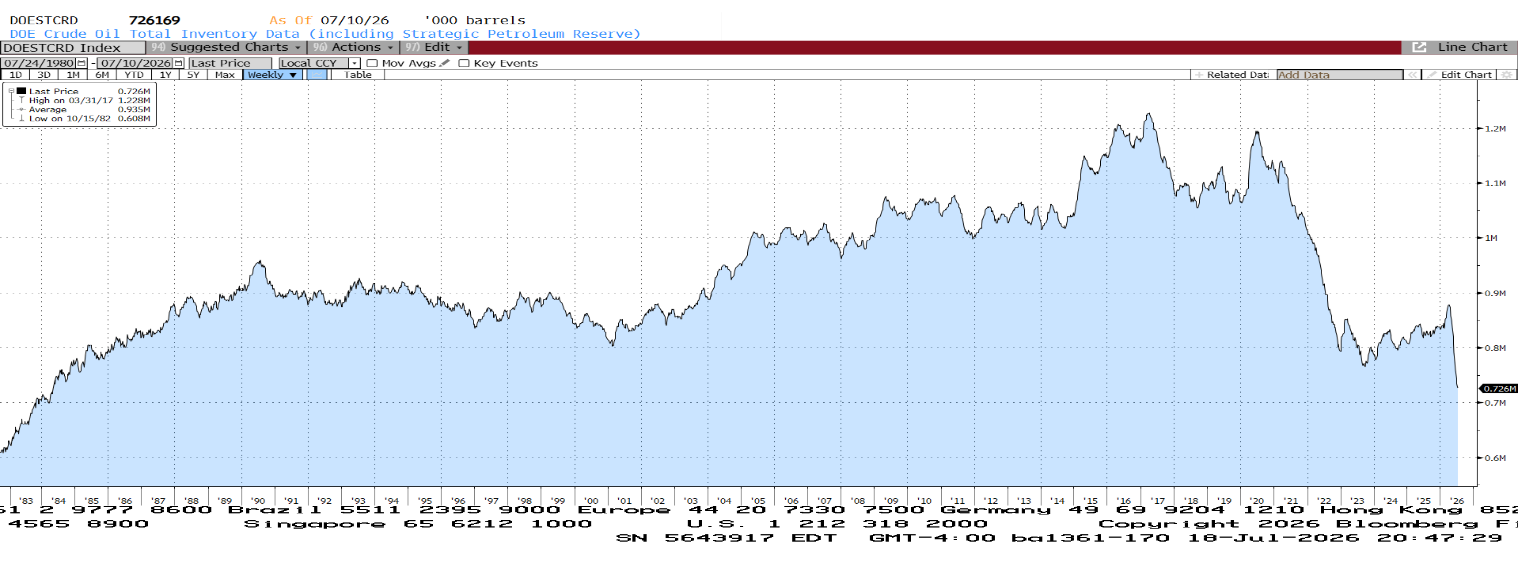This screenshot has width=1518, height=567.
Task: Click the start date 07/24/1980 field
Action: (x=38, y=63)
